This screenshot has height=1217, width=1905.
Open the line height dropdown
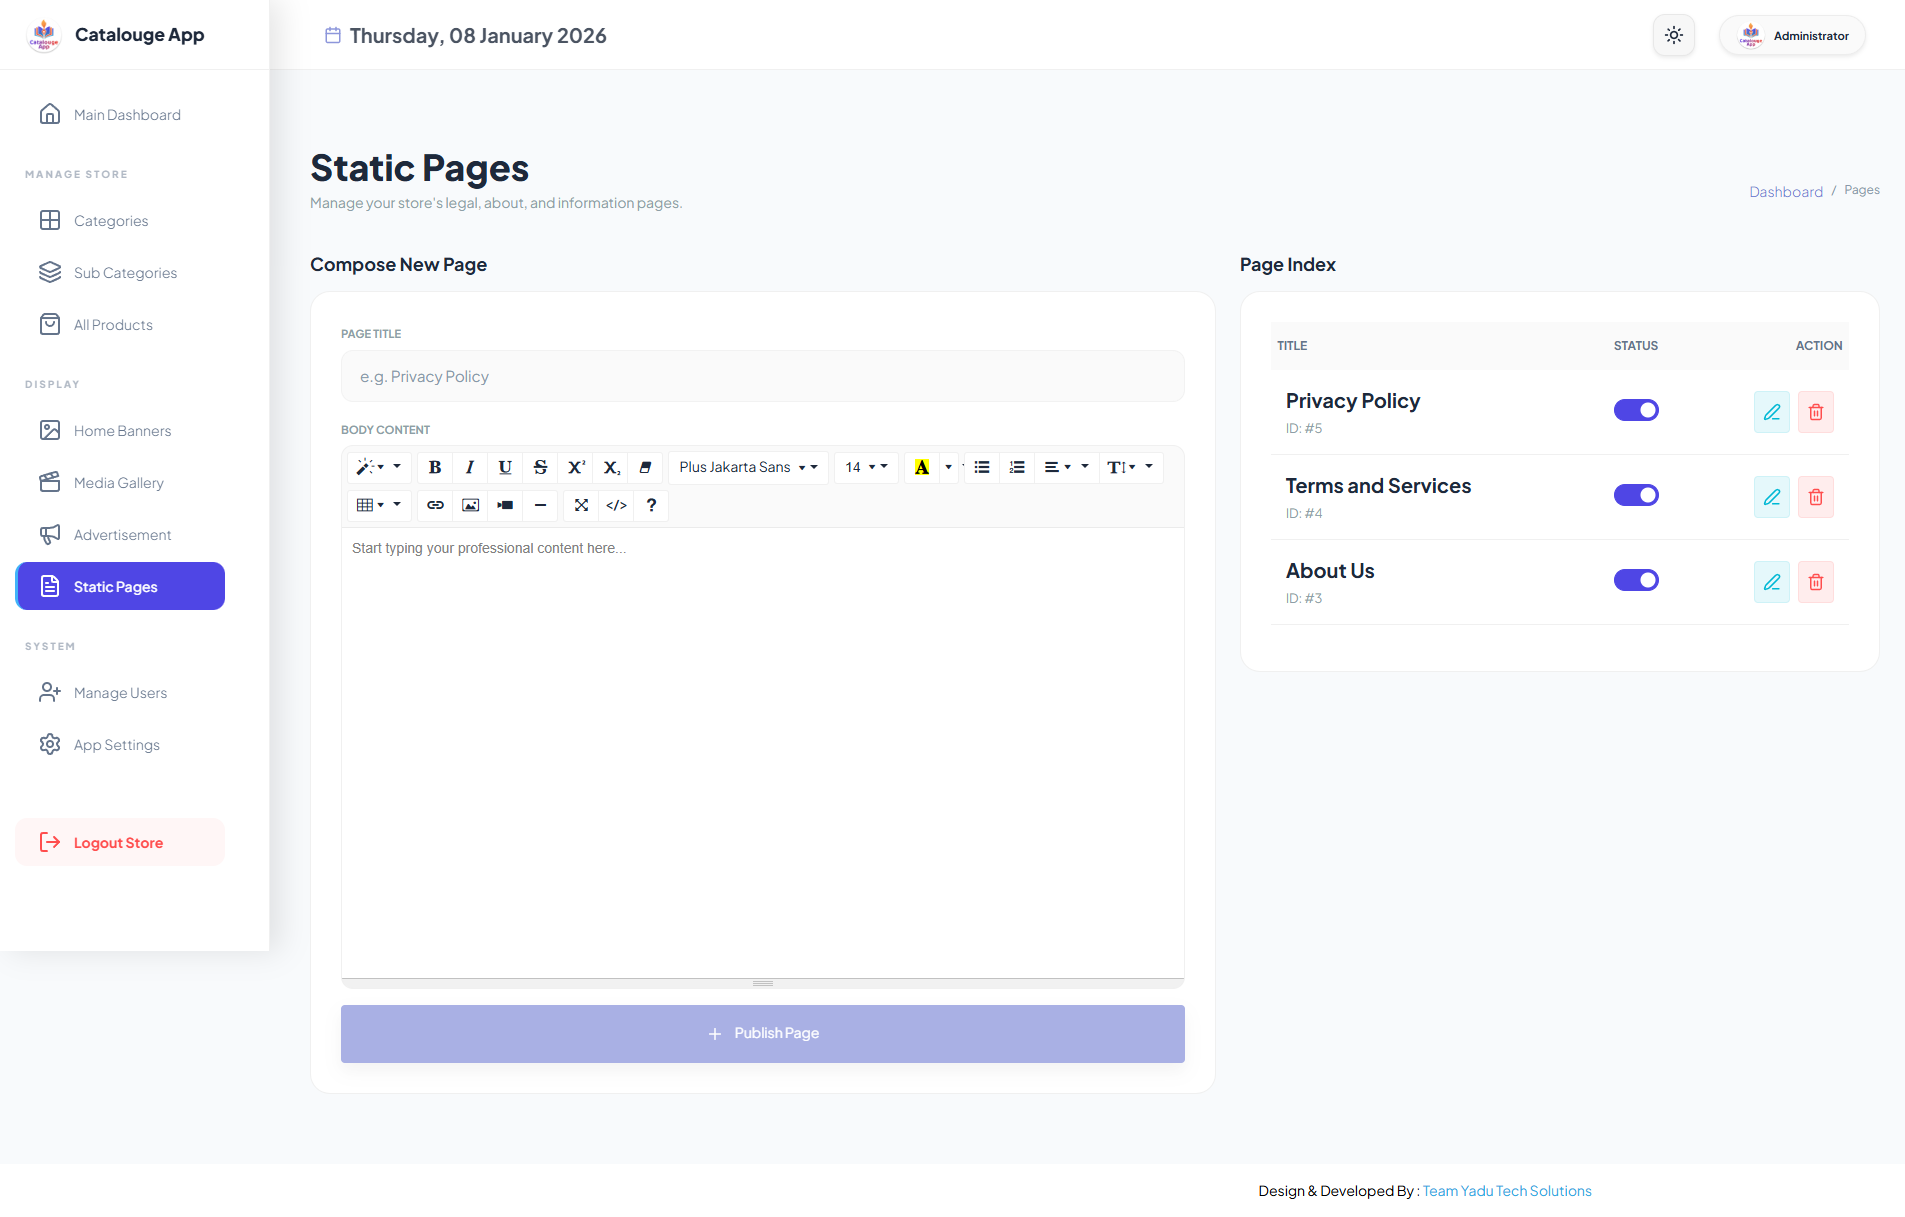tap(1130, 467)
